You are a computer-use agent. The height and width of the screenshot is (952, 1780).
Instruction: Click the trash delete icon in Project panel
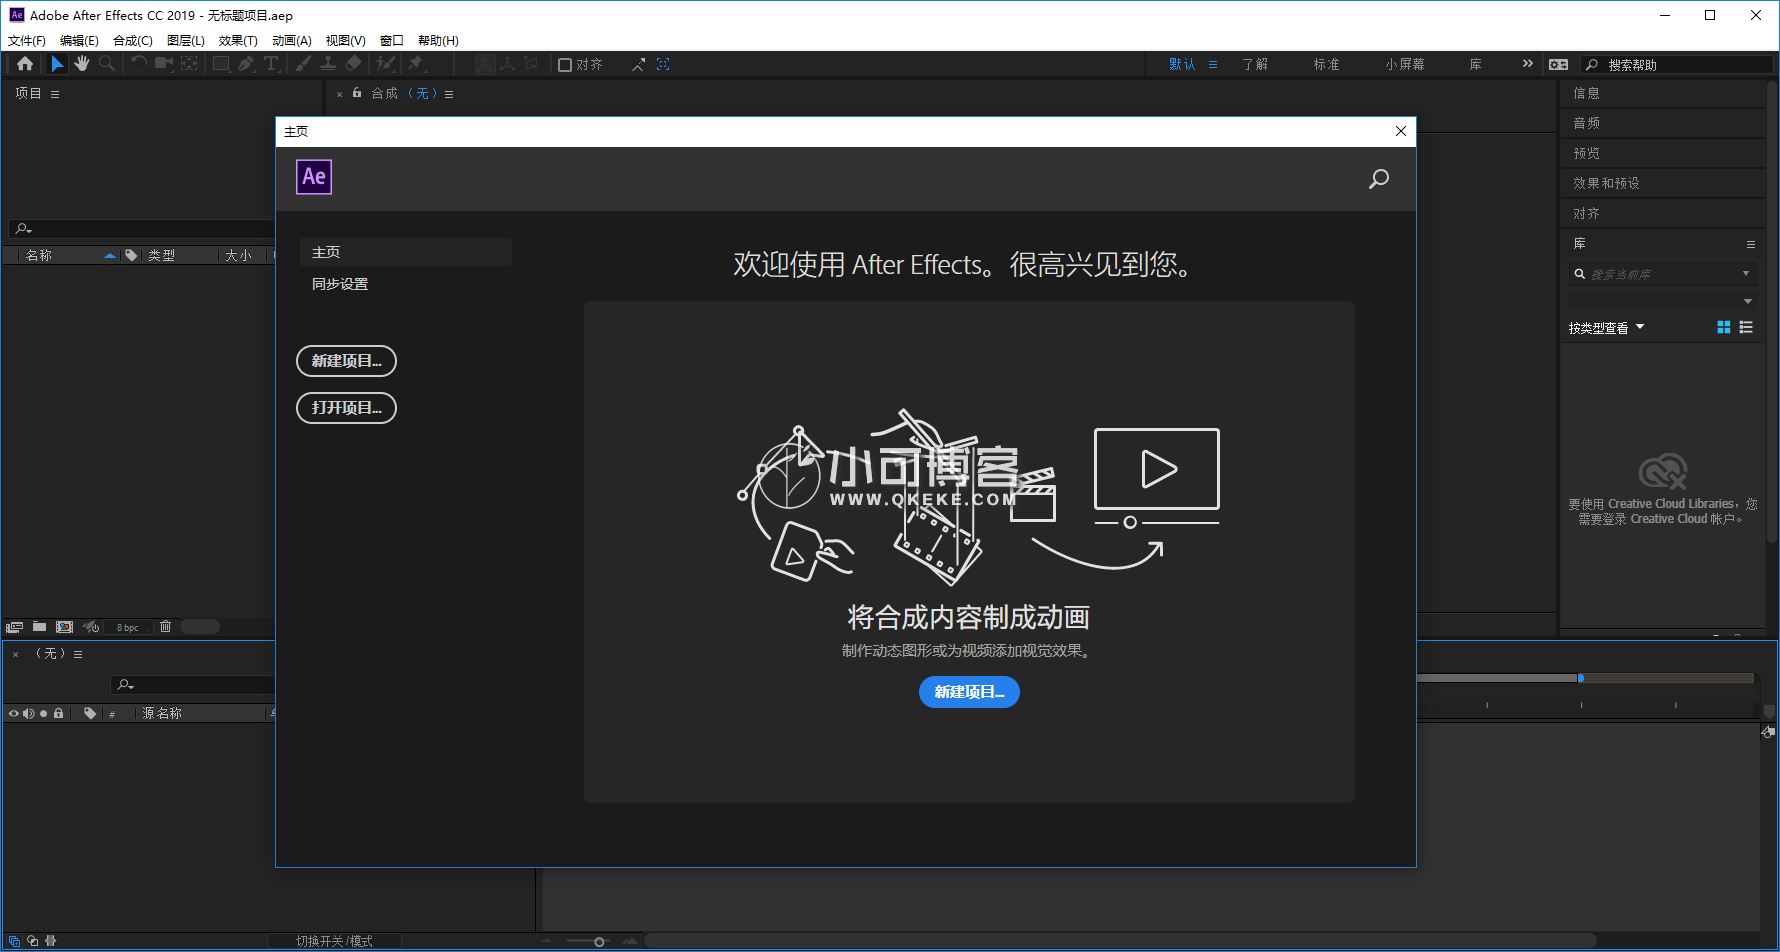(x=166, y=627)
